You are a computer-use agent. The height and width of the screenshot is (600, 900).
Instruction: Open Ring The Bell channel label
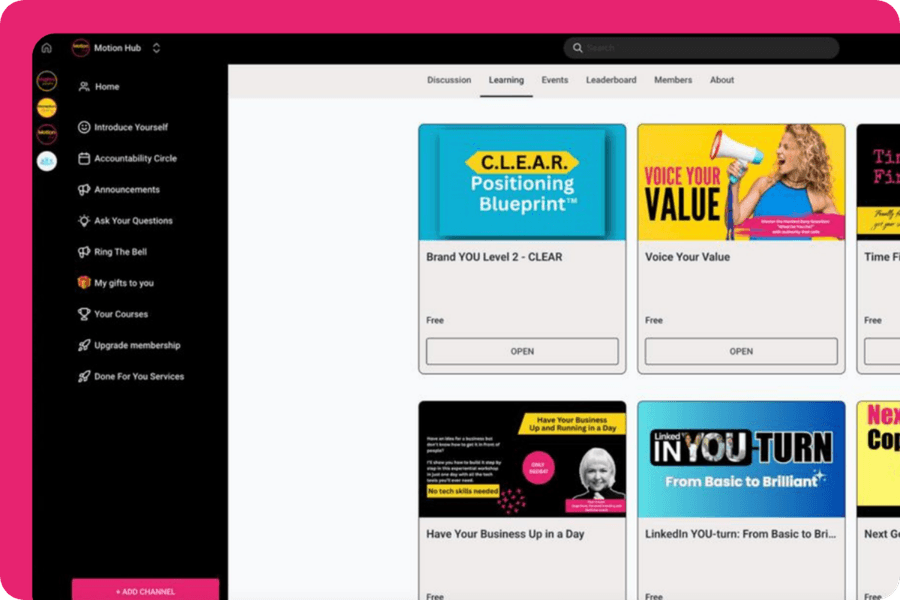(121, 251)
